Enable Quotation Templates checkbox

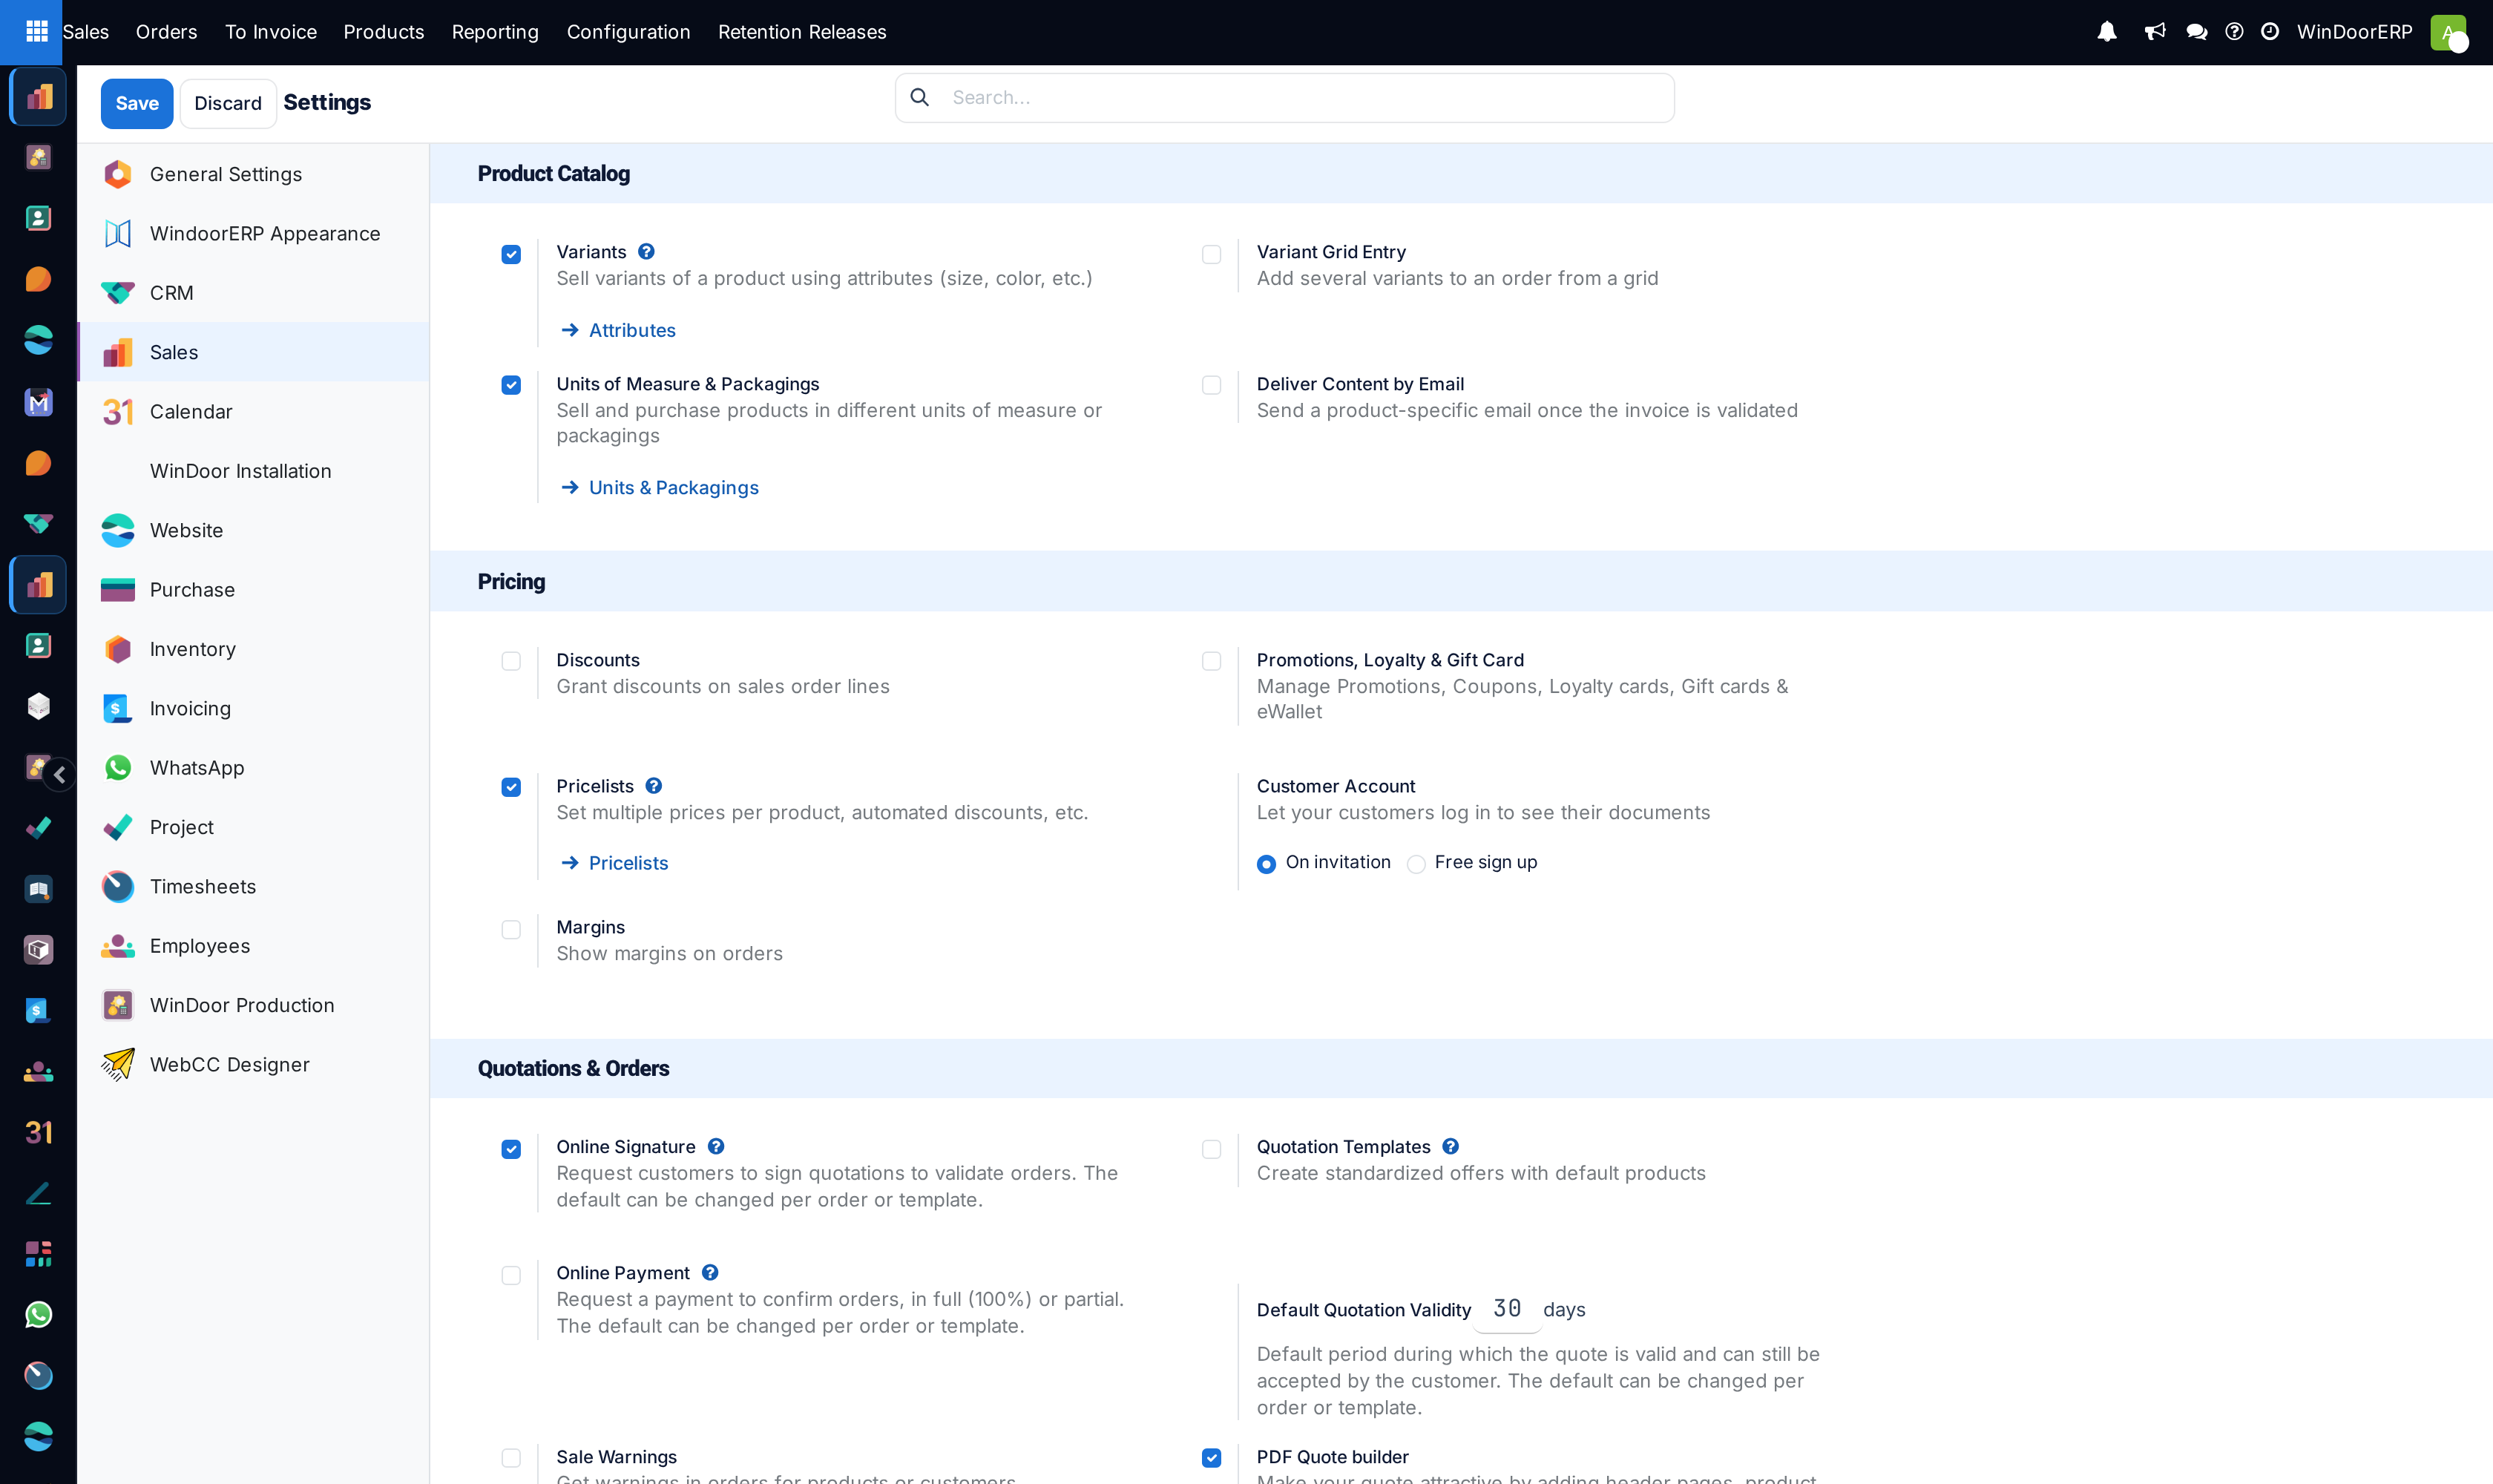[1211, 1149]
